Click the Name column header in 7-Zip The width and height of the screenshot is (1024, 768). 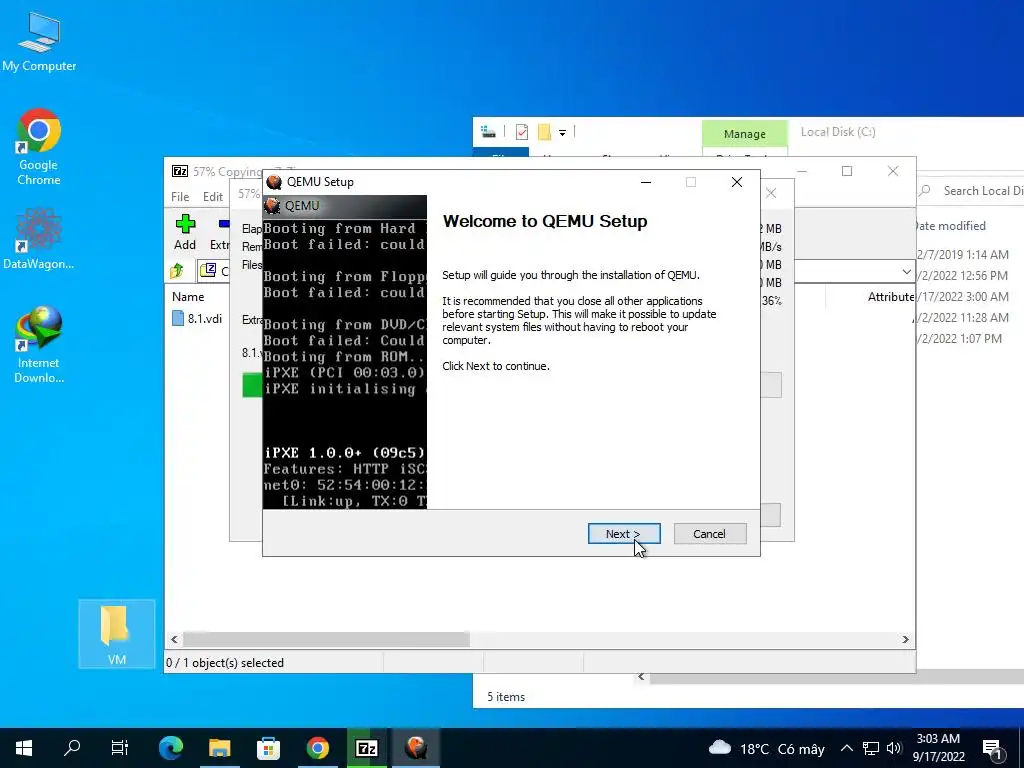(x=188, y=296)
